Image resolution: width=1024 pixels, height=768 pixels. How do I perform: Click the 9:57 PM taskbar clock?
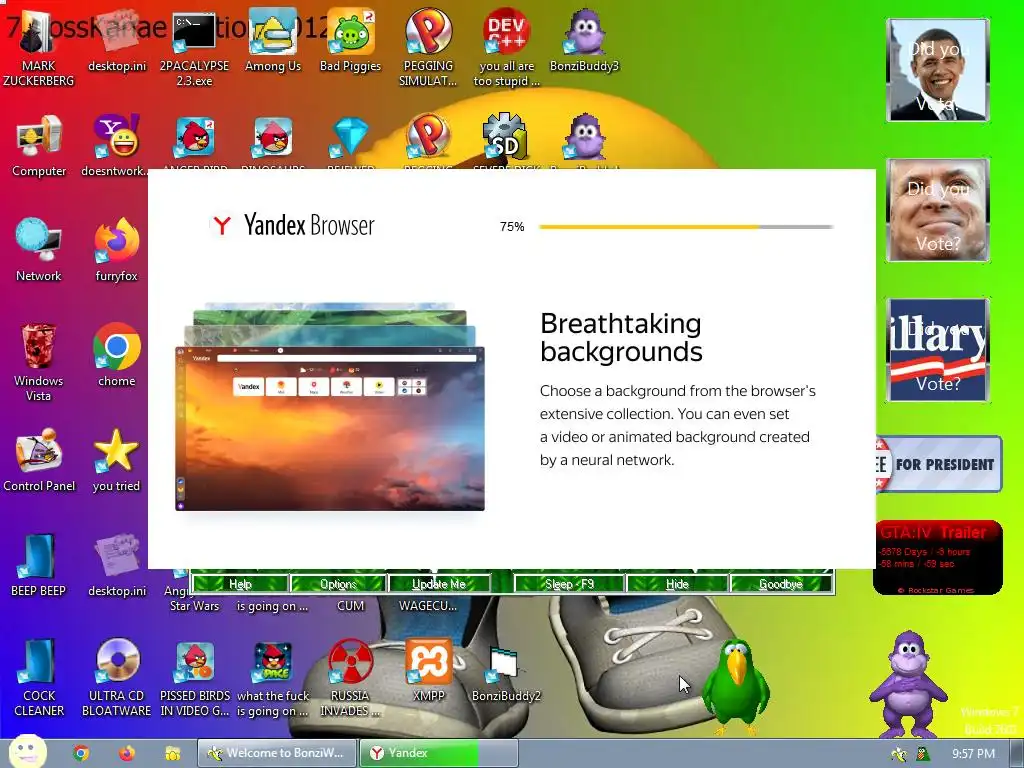point(974,754)
